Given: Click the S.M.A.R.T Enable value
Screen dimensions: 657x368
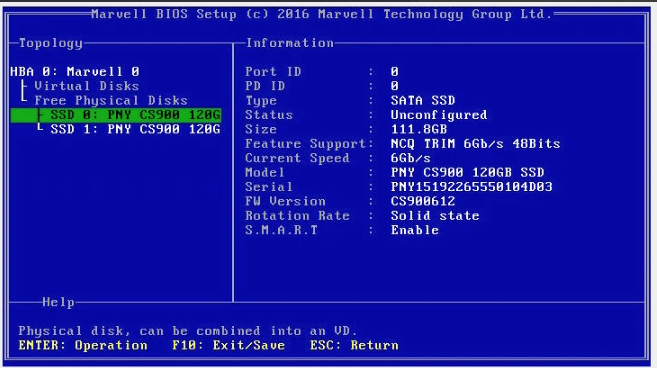Looking at the screenshot, I should (415, 230).
